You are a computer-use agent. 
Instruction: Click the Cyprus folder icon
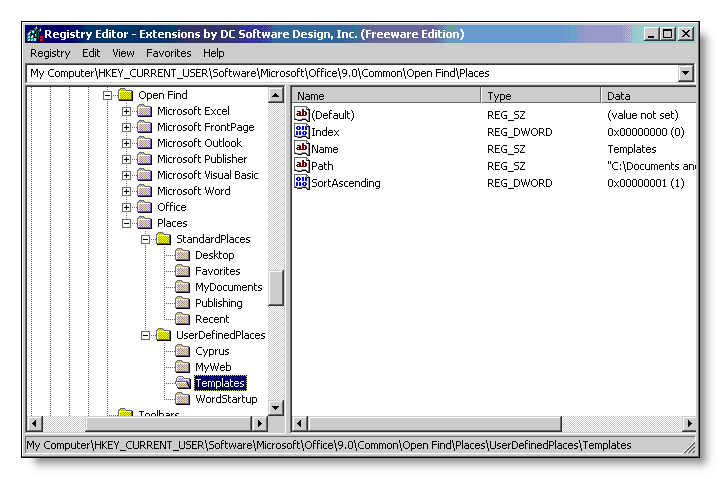tap(183, 351)
